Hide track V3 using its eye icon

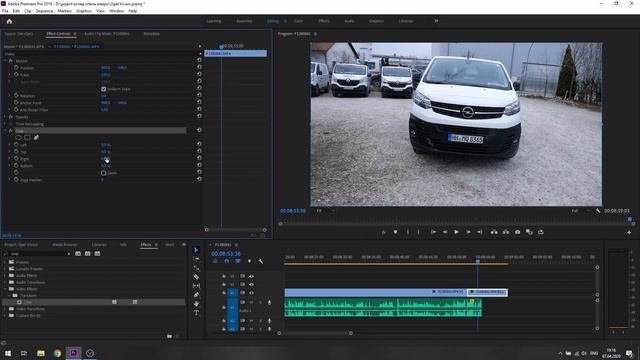251,276
